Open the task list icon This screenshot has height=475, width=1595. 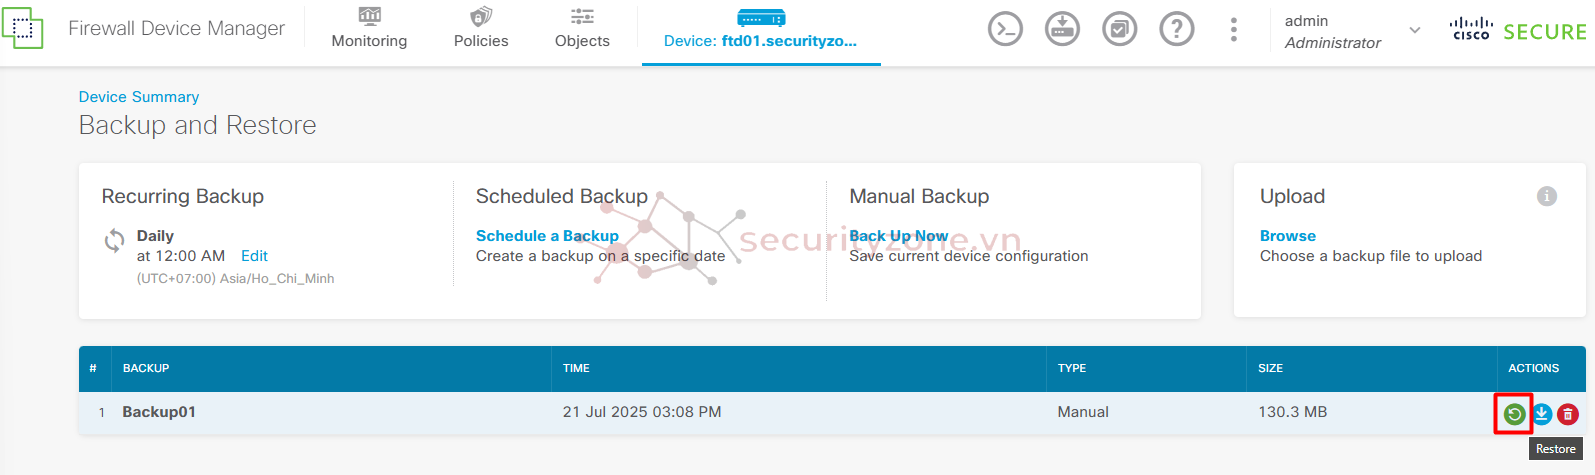pyautogui.click(x=1119, y=29)
